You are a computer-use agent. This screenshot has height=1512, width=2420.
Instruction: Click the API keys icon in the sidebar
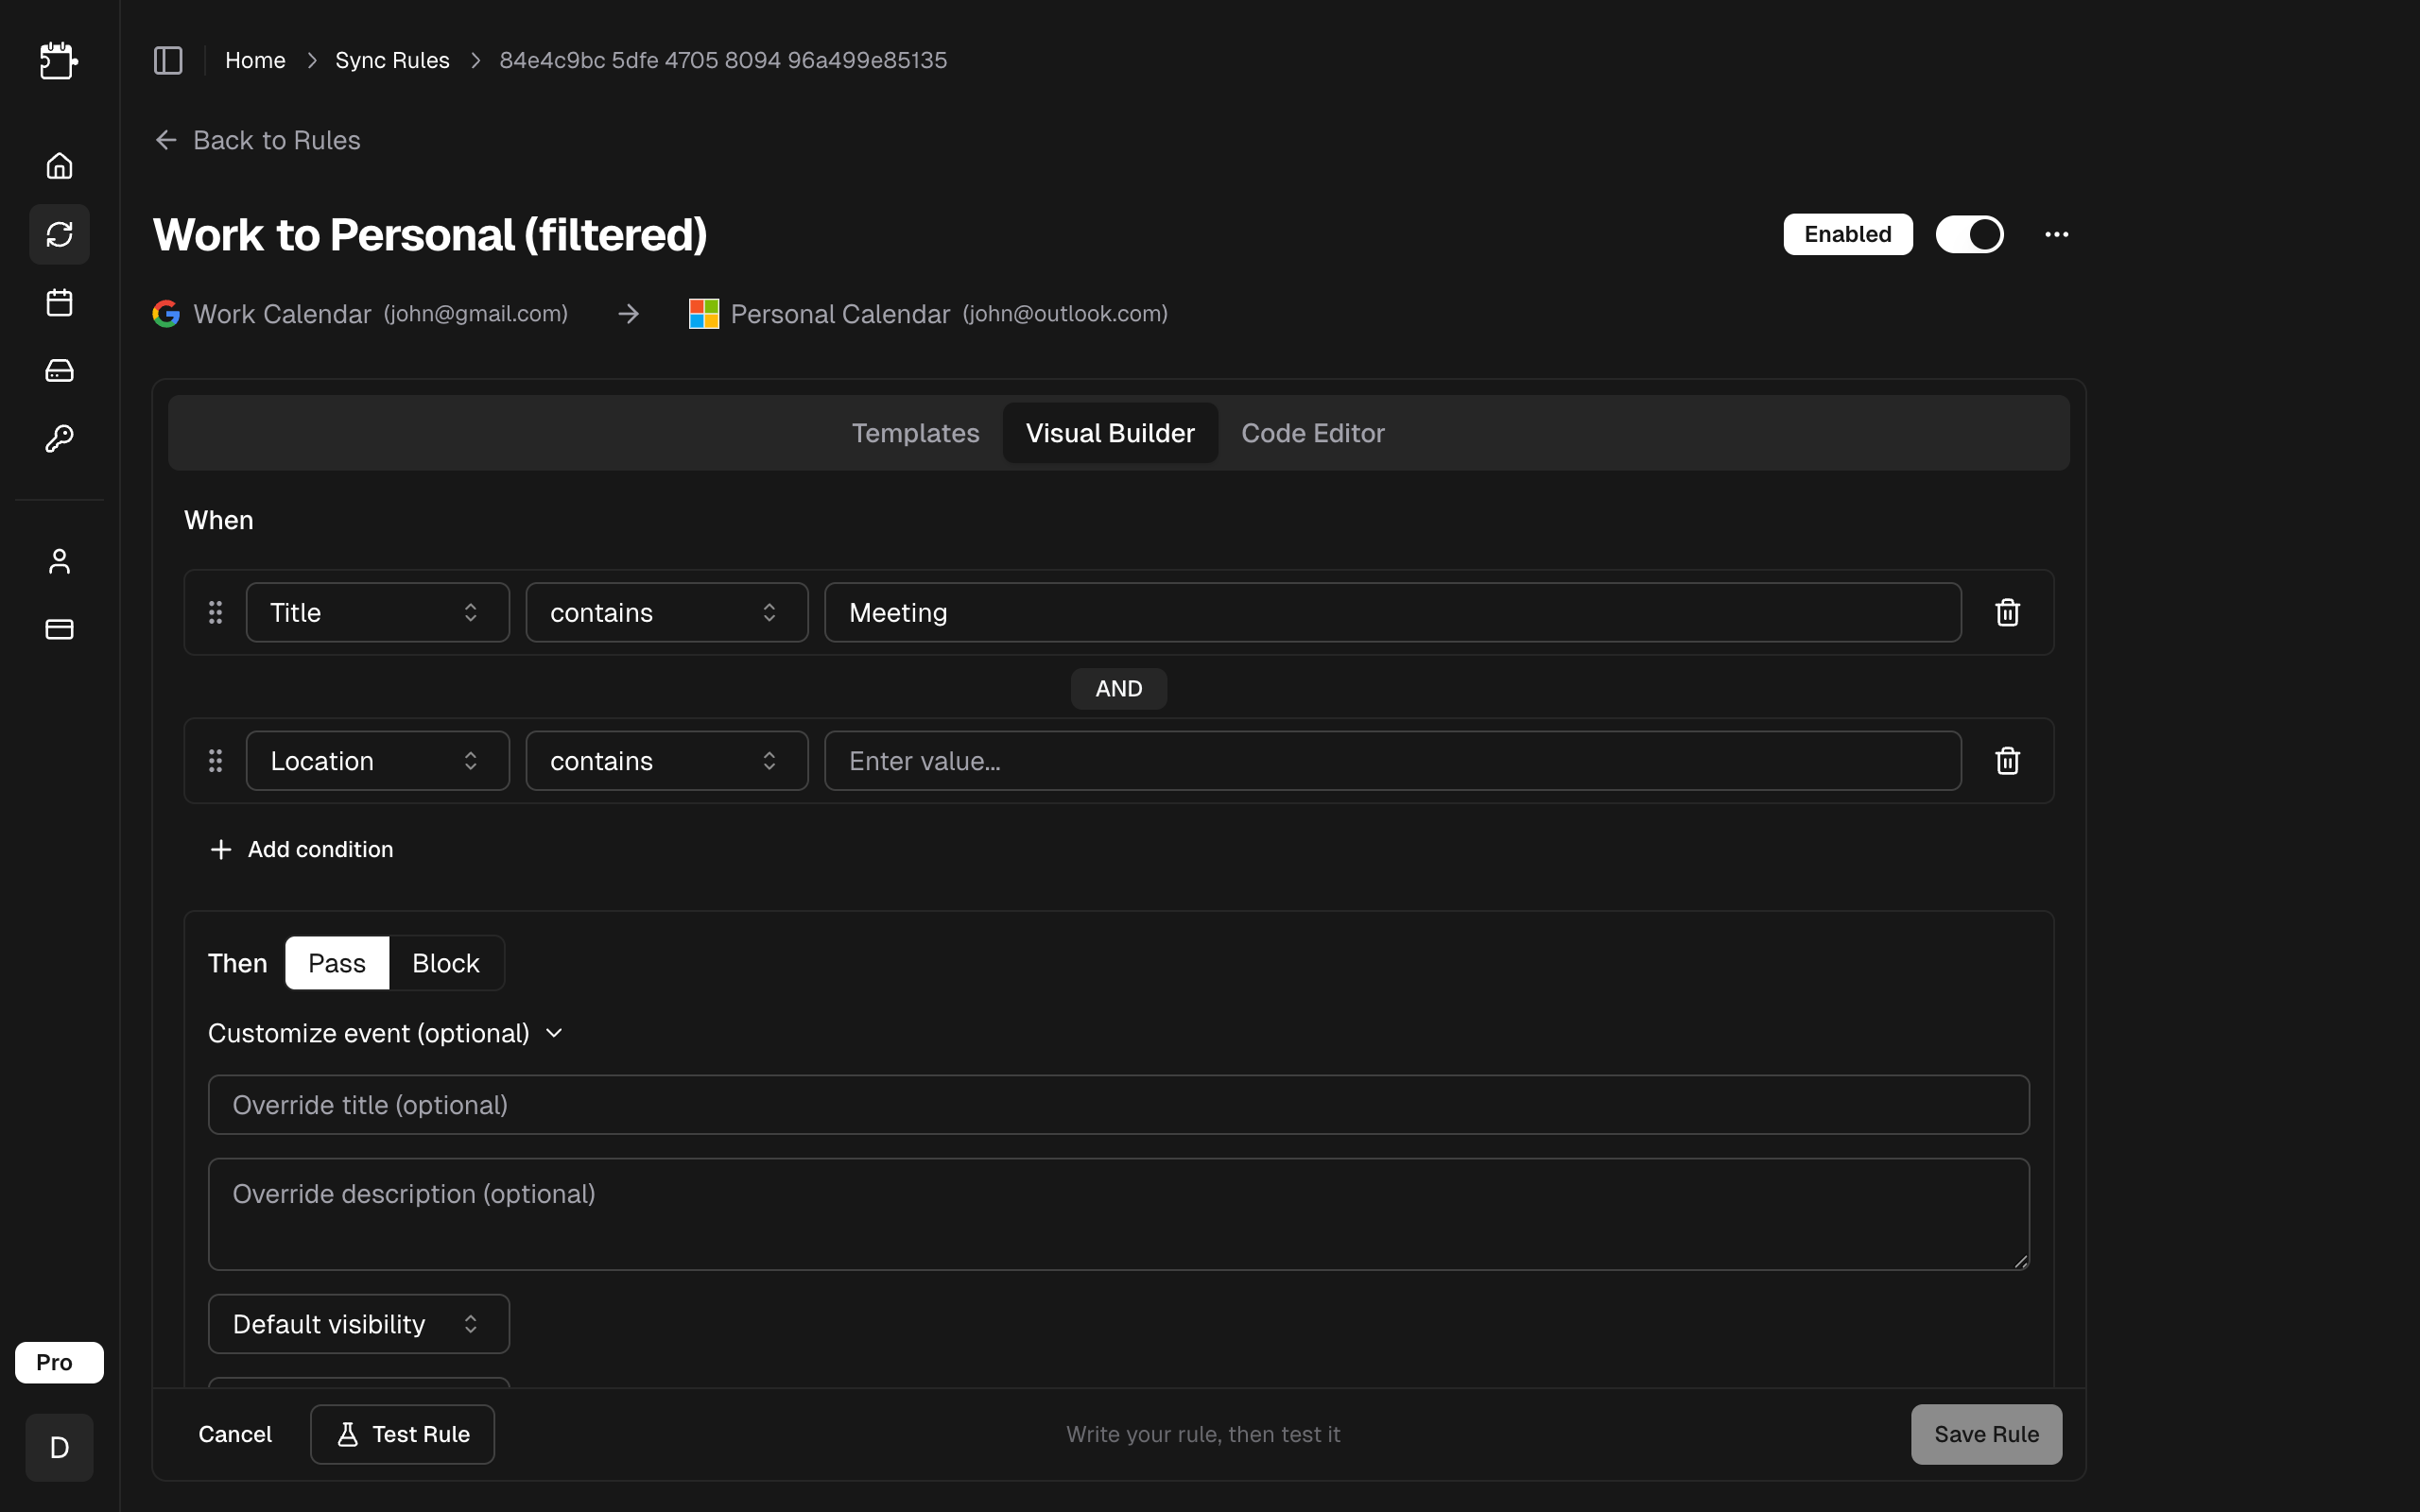[x=59, y=438]
